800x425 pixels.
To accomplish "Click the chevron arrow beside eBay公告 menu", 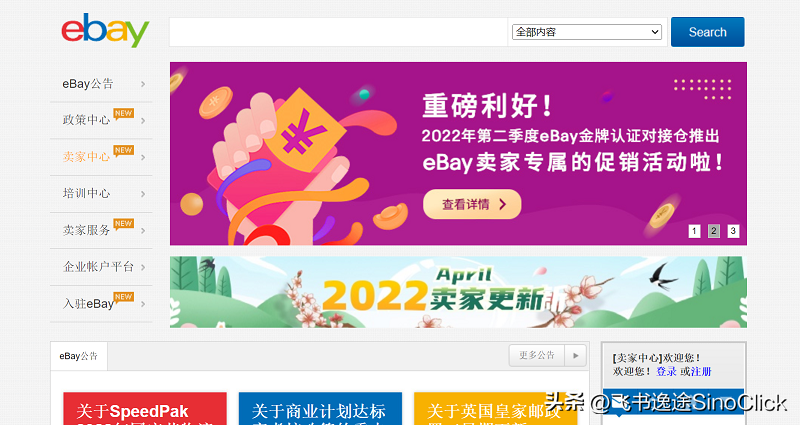I will (x=143, y=84).
